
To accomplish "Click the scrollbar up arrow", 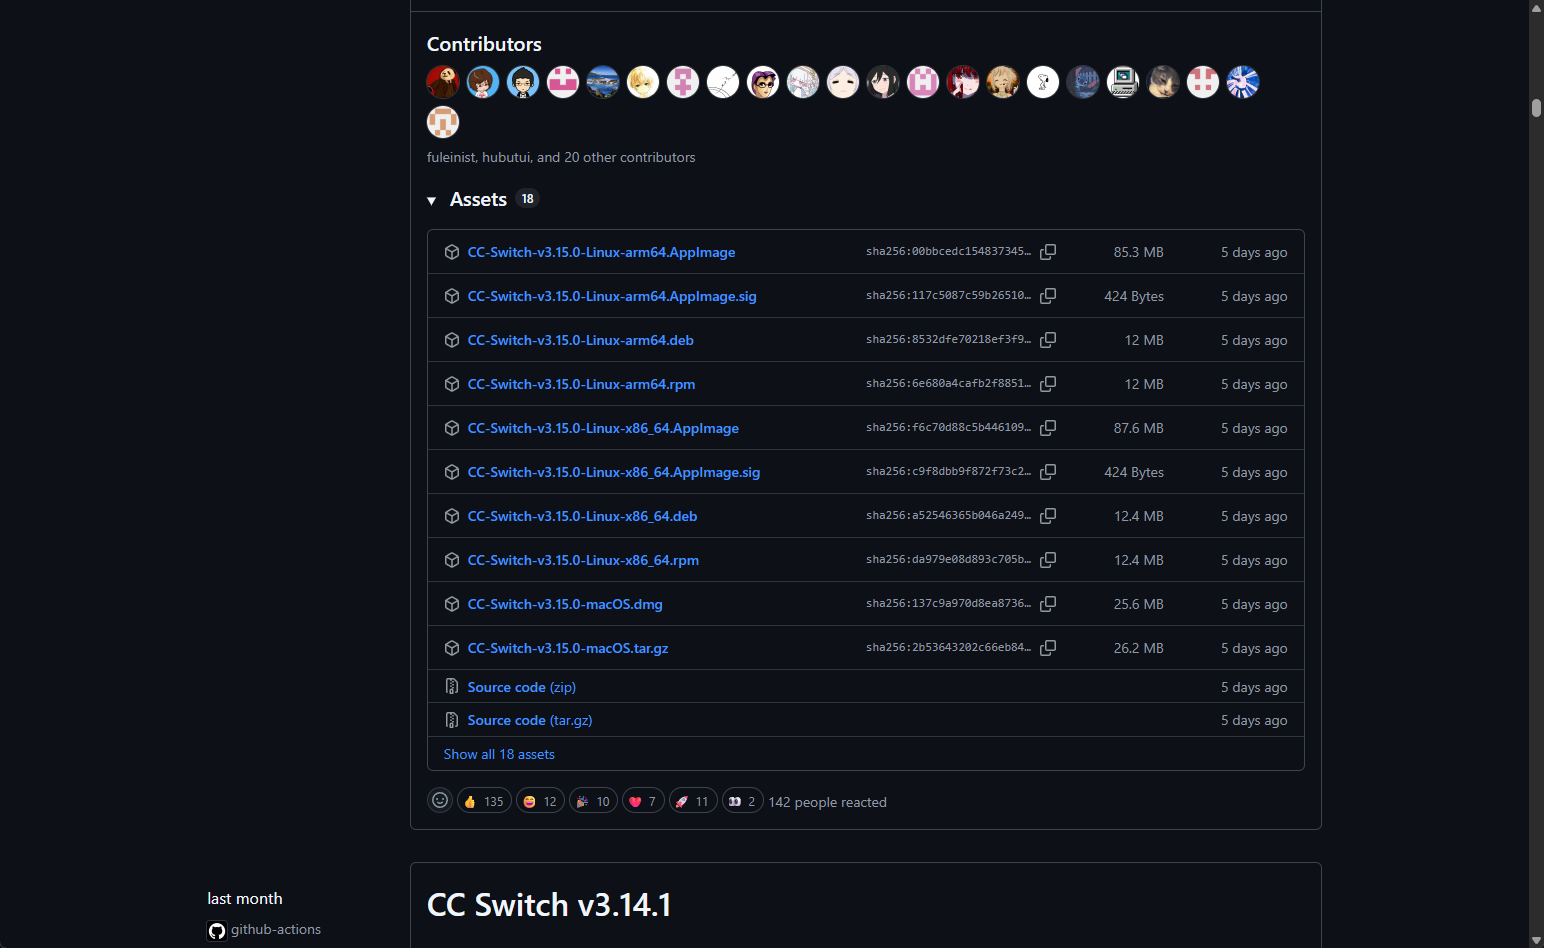I will [x=1536, y=8].
